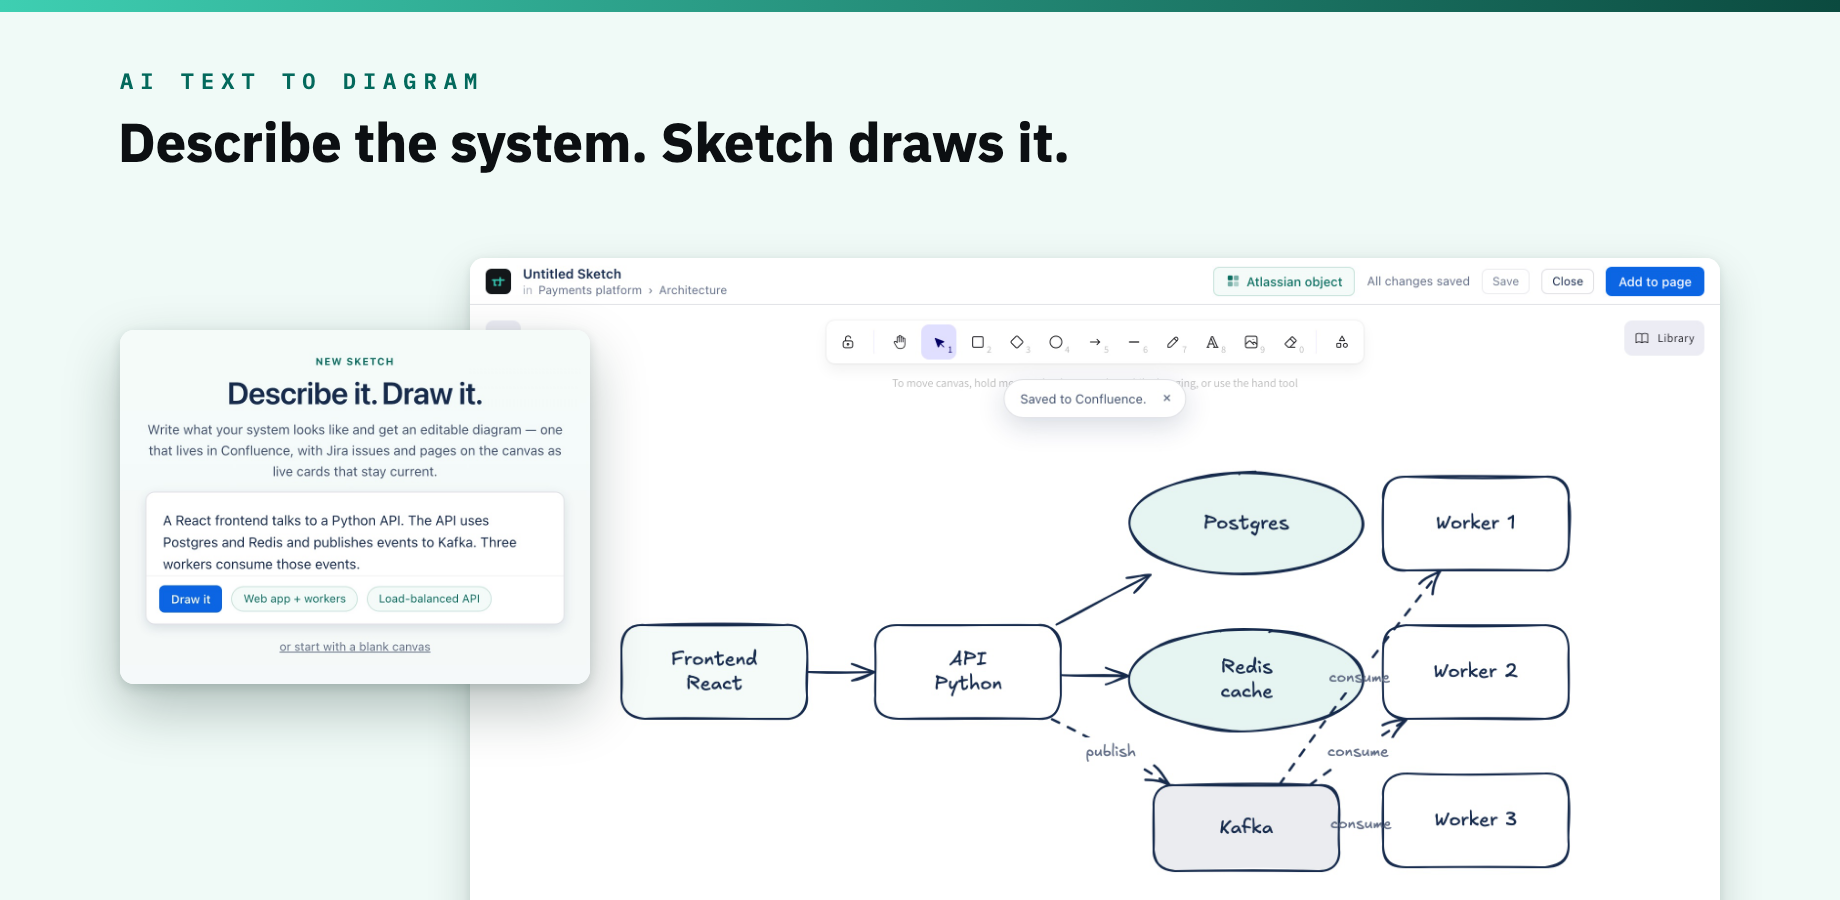
Task: Select the Frontend React box
Action: click(x=714, y=671)
